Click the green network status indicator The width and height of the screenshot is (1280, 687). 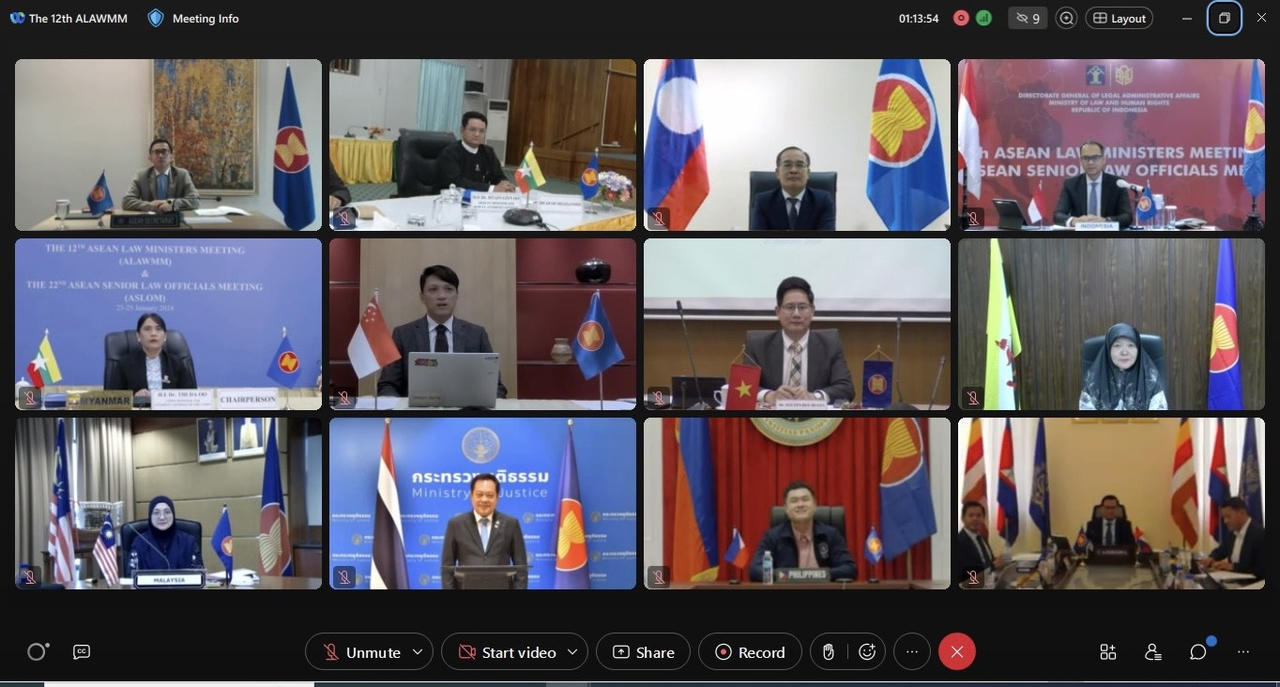coord(982,17)
